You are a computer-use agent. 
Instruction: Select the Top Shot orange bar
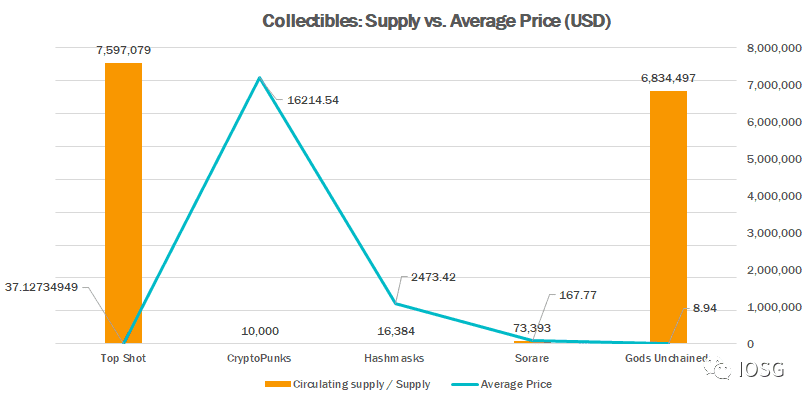coord(124,203)
